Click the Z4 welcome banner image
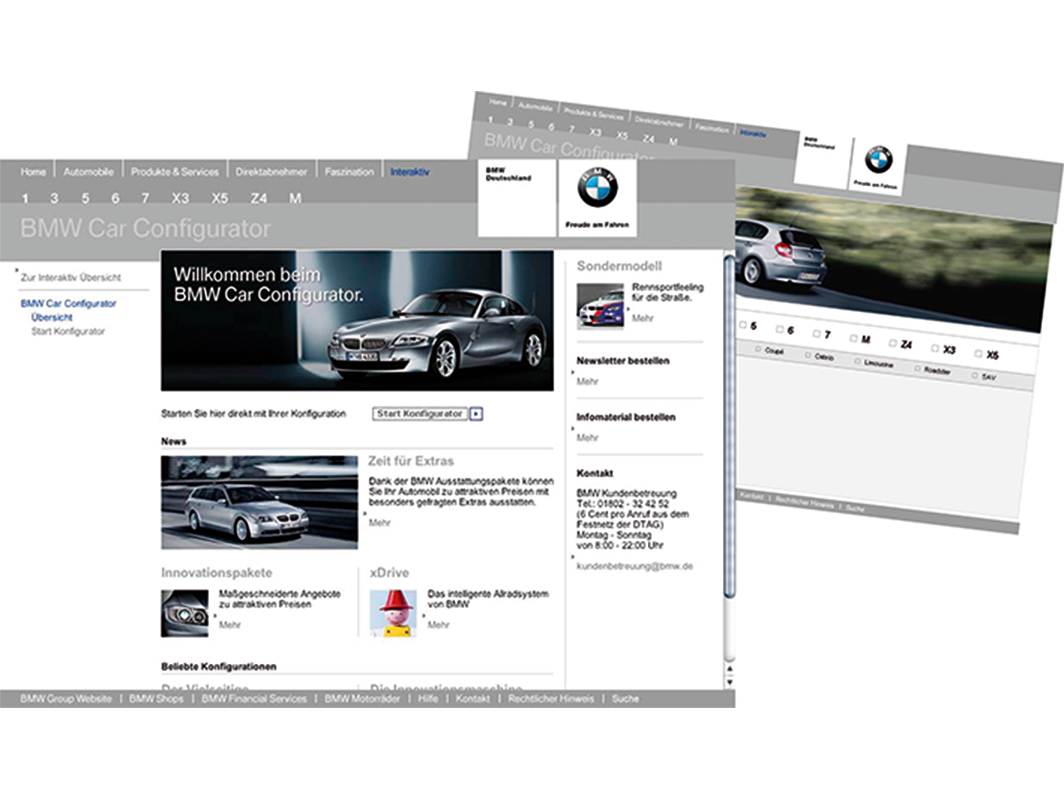This screenshot has height=797, width=1064. [x=357, y=320]
